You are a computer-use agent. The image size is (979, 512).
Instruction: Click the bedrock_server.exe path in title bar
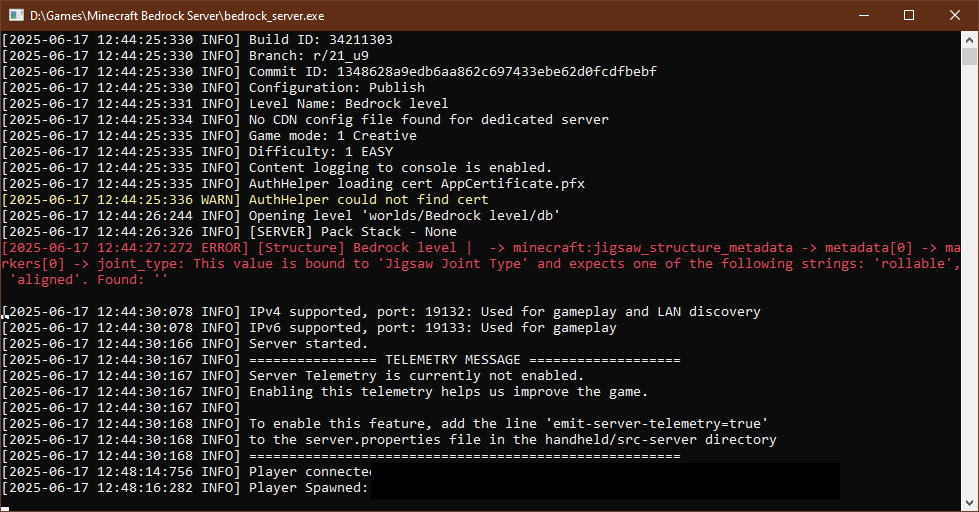(x=175, y=15)
